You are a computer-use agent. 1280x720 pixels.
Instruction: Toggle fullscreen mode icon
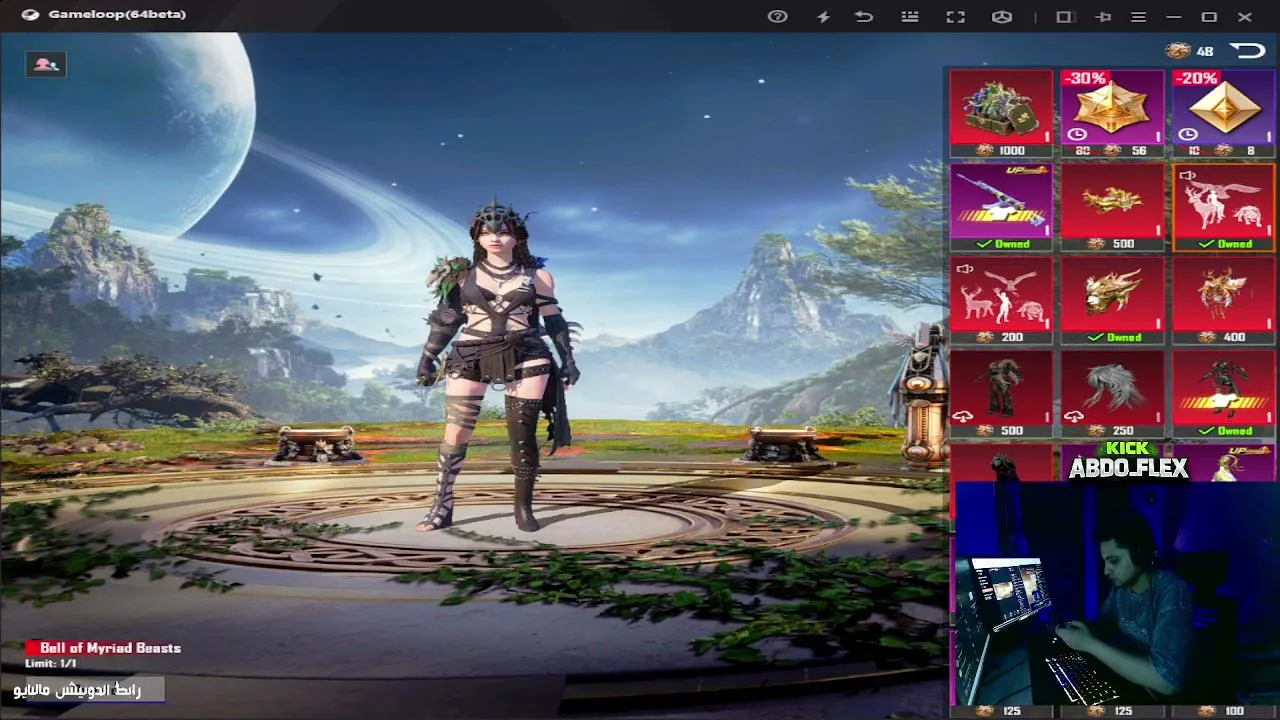click(956, 16)
